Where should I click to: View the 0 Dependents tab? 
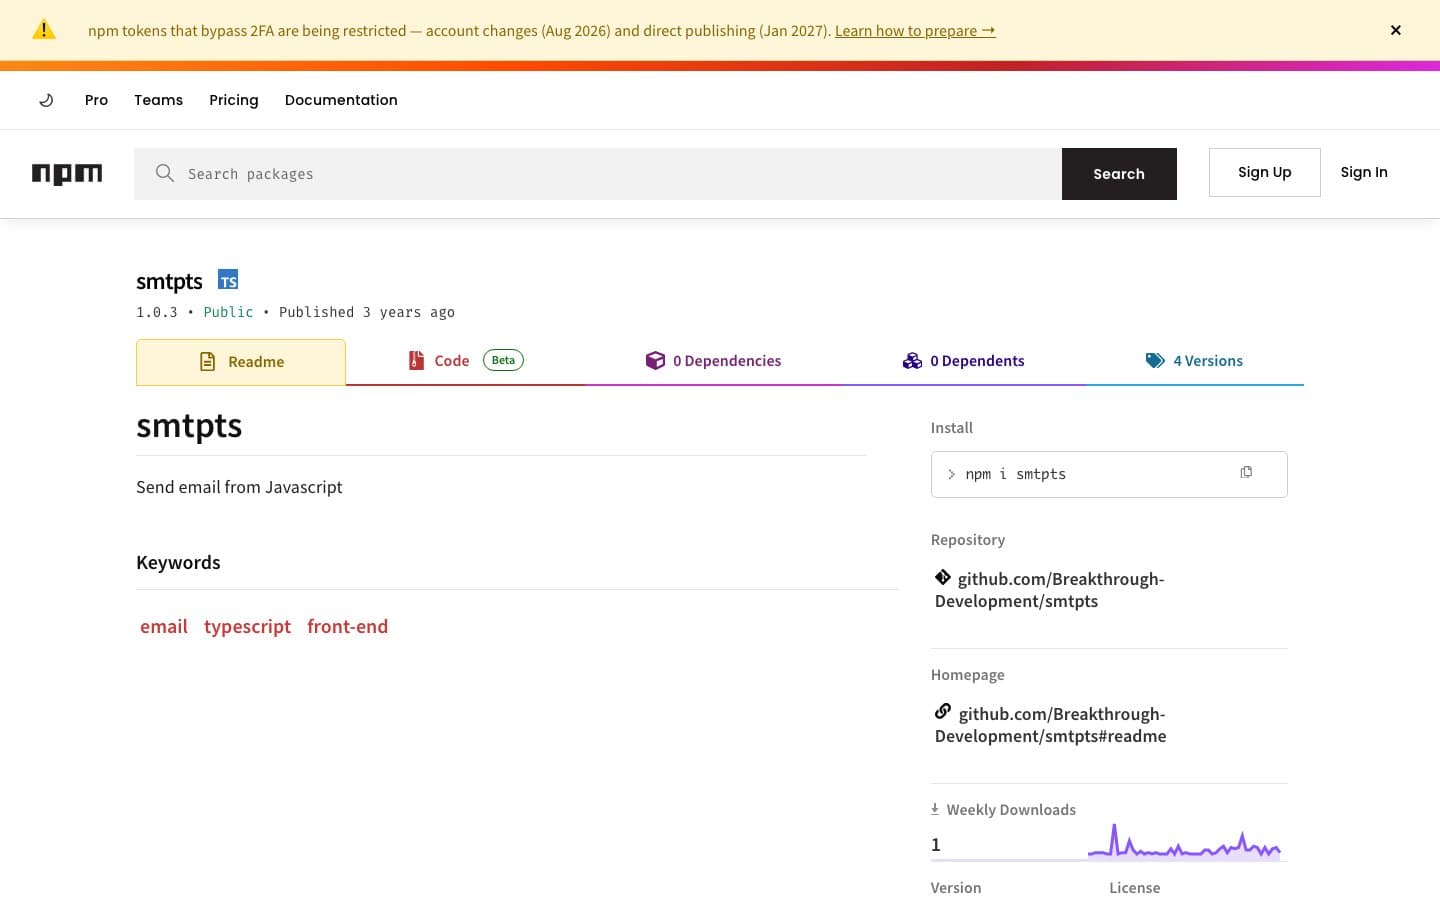click(x=963, y=361)
